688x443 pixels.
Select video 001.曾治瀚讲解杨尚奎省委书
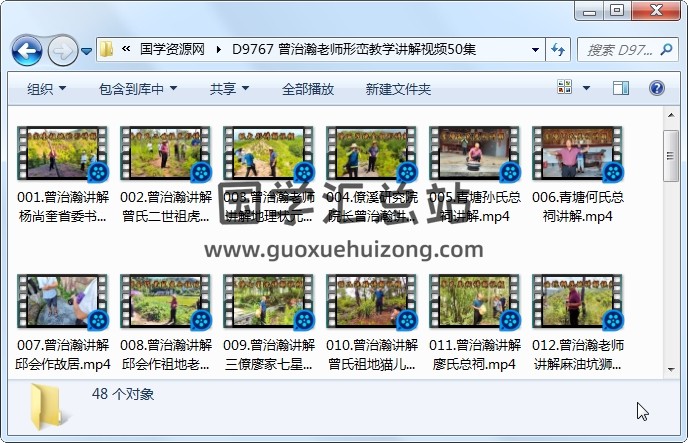[63, 175]
